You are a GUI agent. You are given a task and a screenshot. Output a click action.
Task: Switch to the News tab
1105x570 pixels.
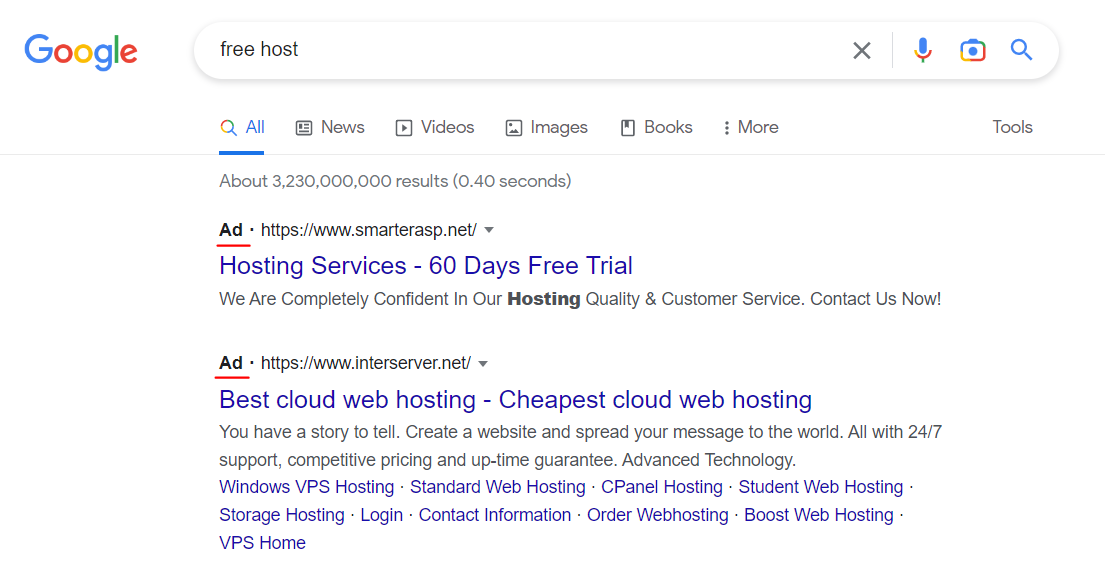[330, 127]
